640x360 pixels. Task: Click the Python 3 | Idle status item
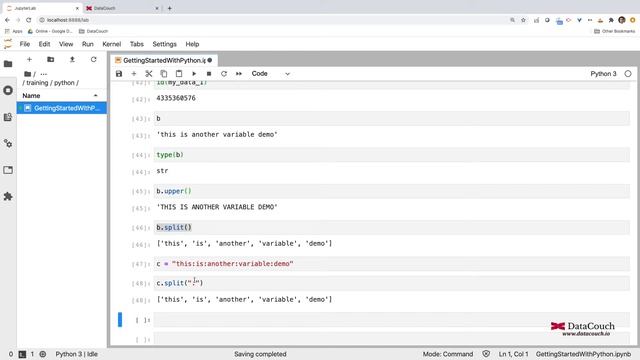(77, 354)
